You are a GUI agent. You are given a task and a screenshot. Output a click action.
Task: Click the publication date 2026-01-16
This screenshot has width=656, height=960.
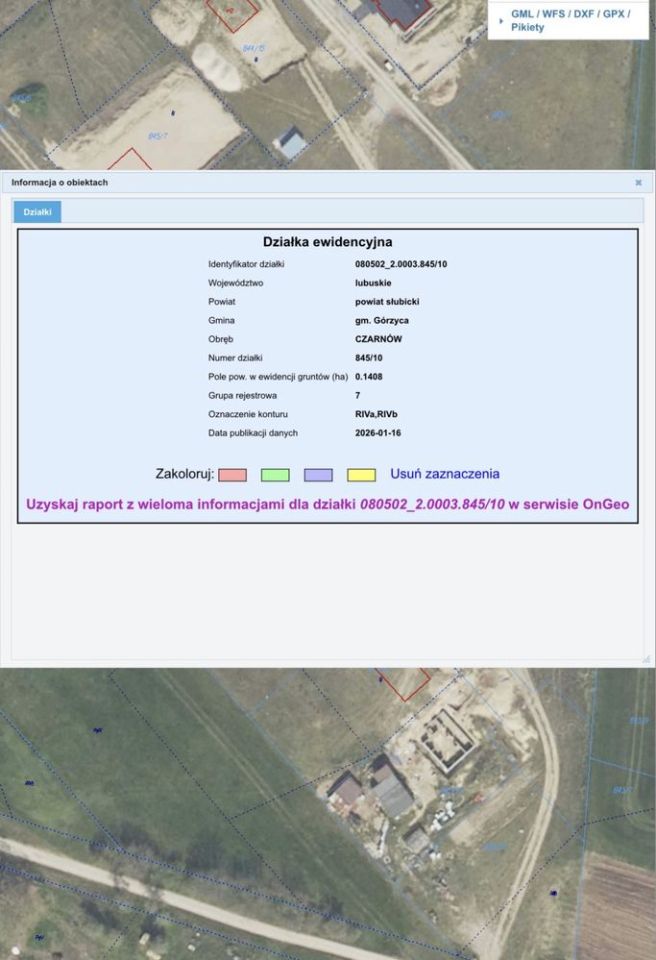point(378,433)
